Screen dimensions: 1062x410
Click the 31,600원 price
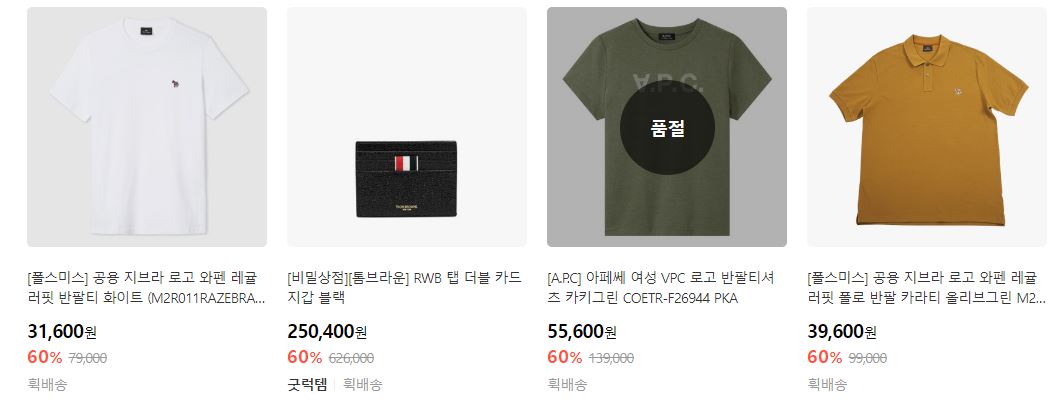pos(62,331)
